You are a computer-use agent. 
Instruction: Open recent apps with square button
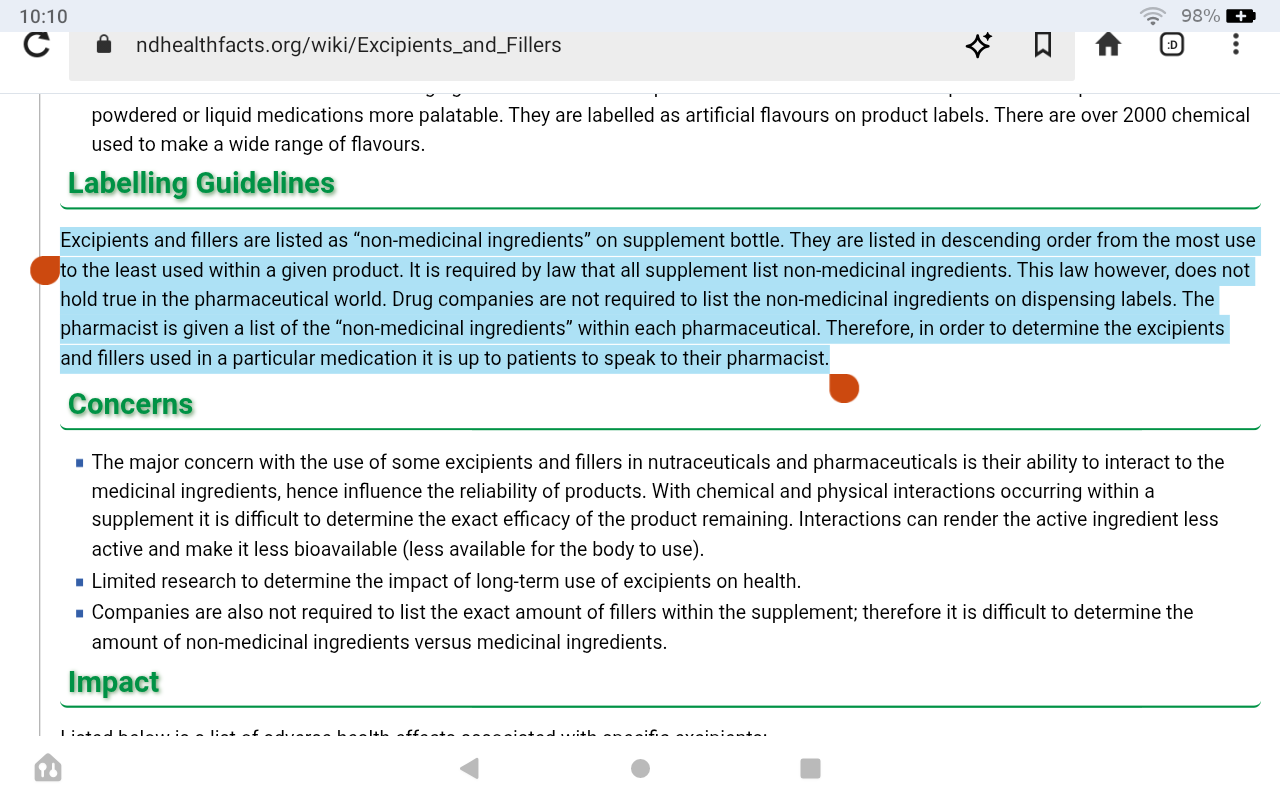810,768
